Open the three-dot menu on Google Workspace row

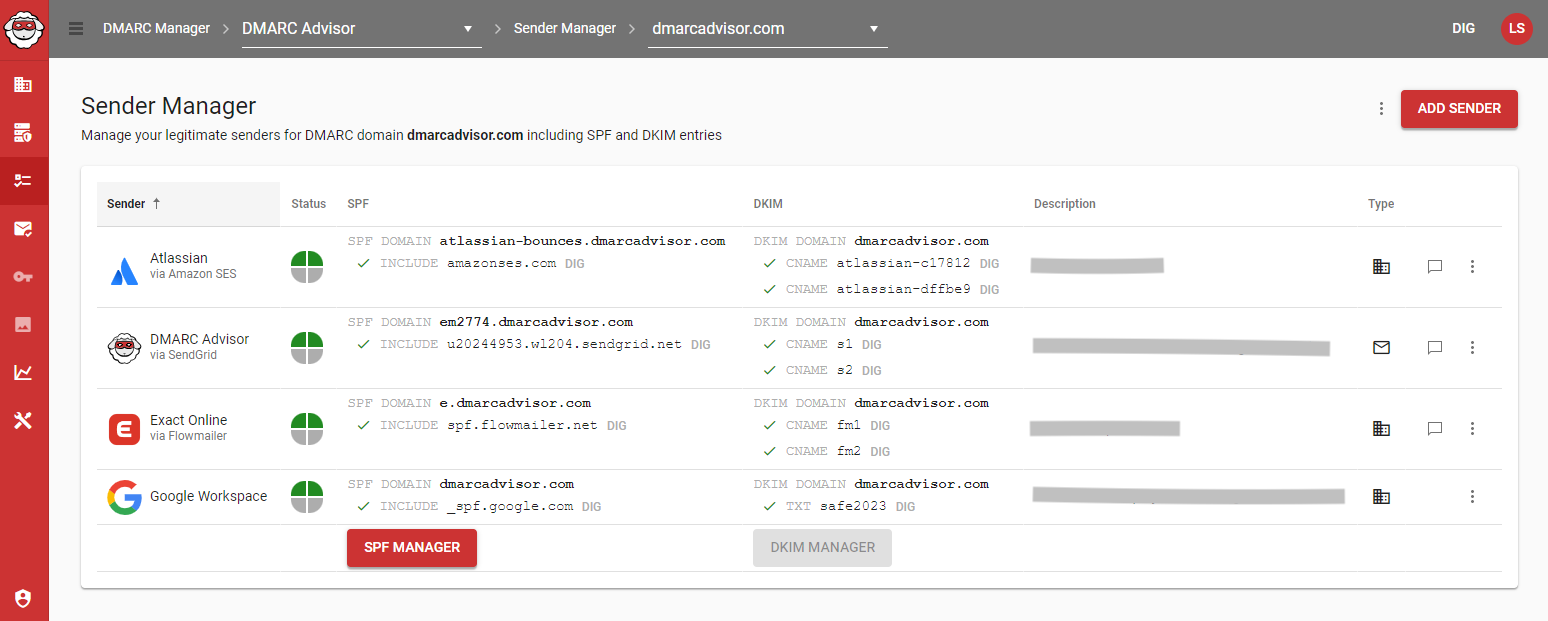click(1472, 496)
